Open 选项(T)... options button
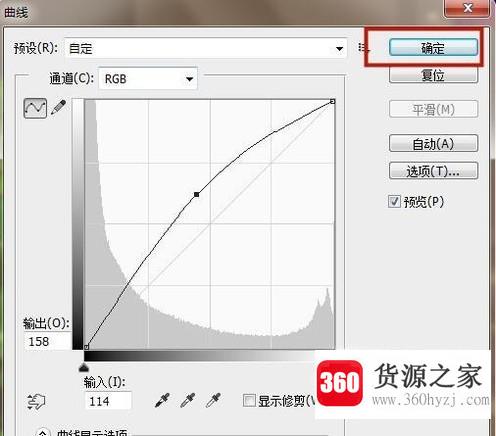 [433, 171]
